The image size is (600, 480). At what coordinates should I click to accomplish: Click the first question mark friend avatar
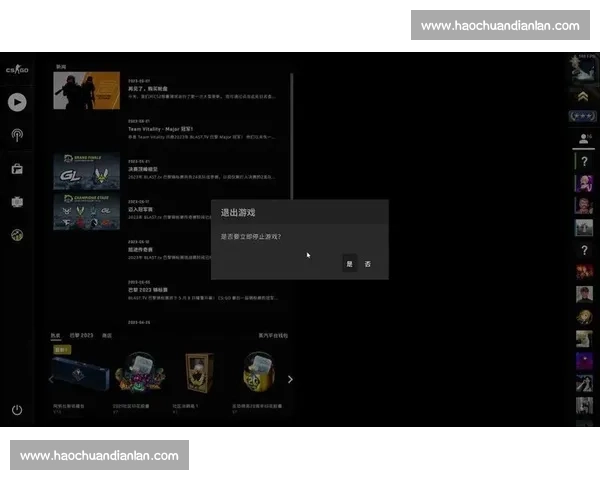coord(584,162)
